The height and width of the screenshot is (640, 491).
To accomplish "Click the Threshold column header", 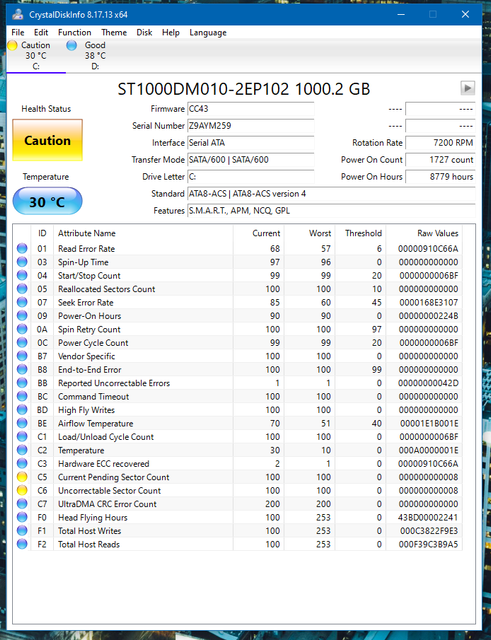I will (x=361, y=233).
